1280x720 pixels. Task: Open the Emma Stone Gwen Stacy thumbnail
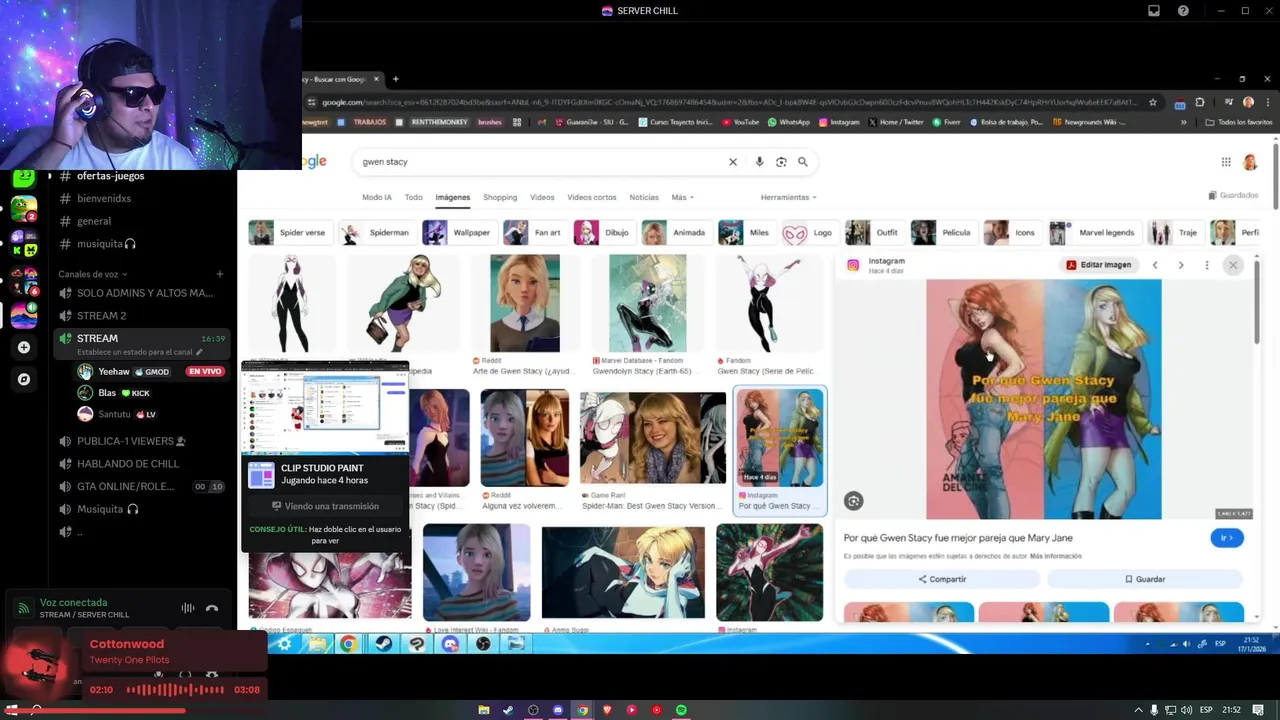pyautogui.click(x=653, y=438)
